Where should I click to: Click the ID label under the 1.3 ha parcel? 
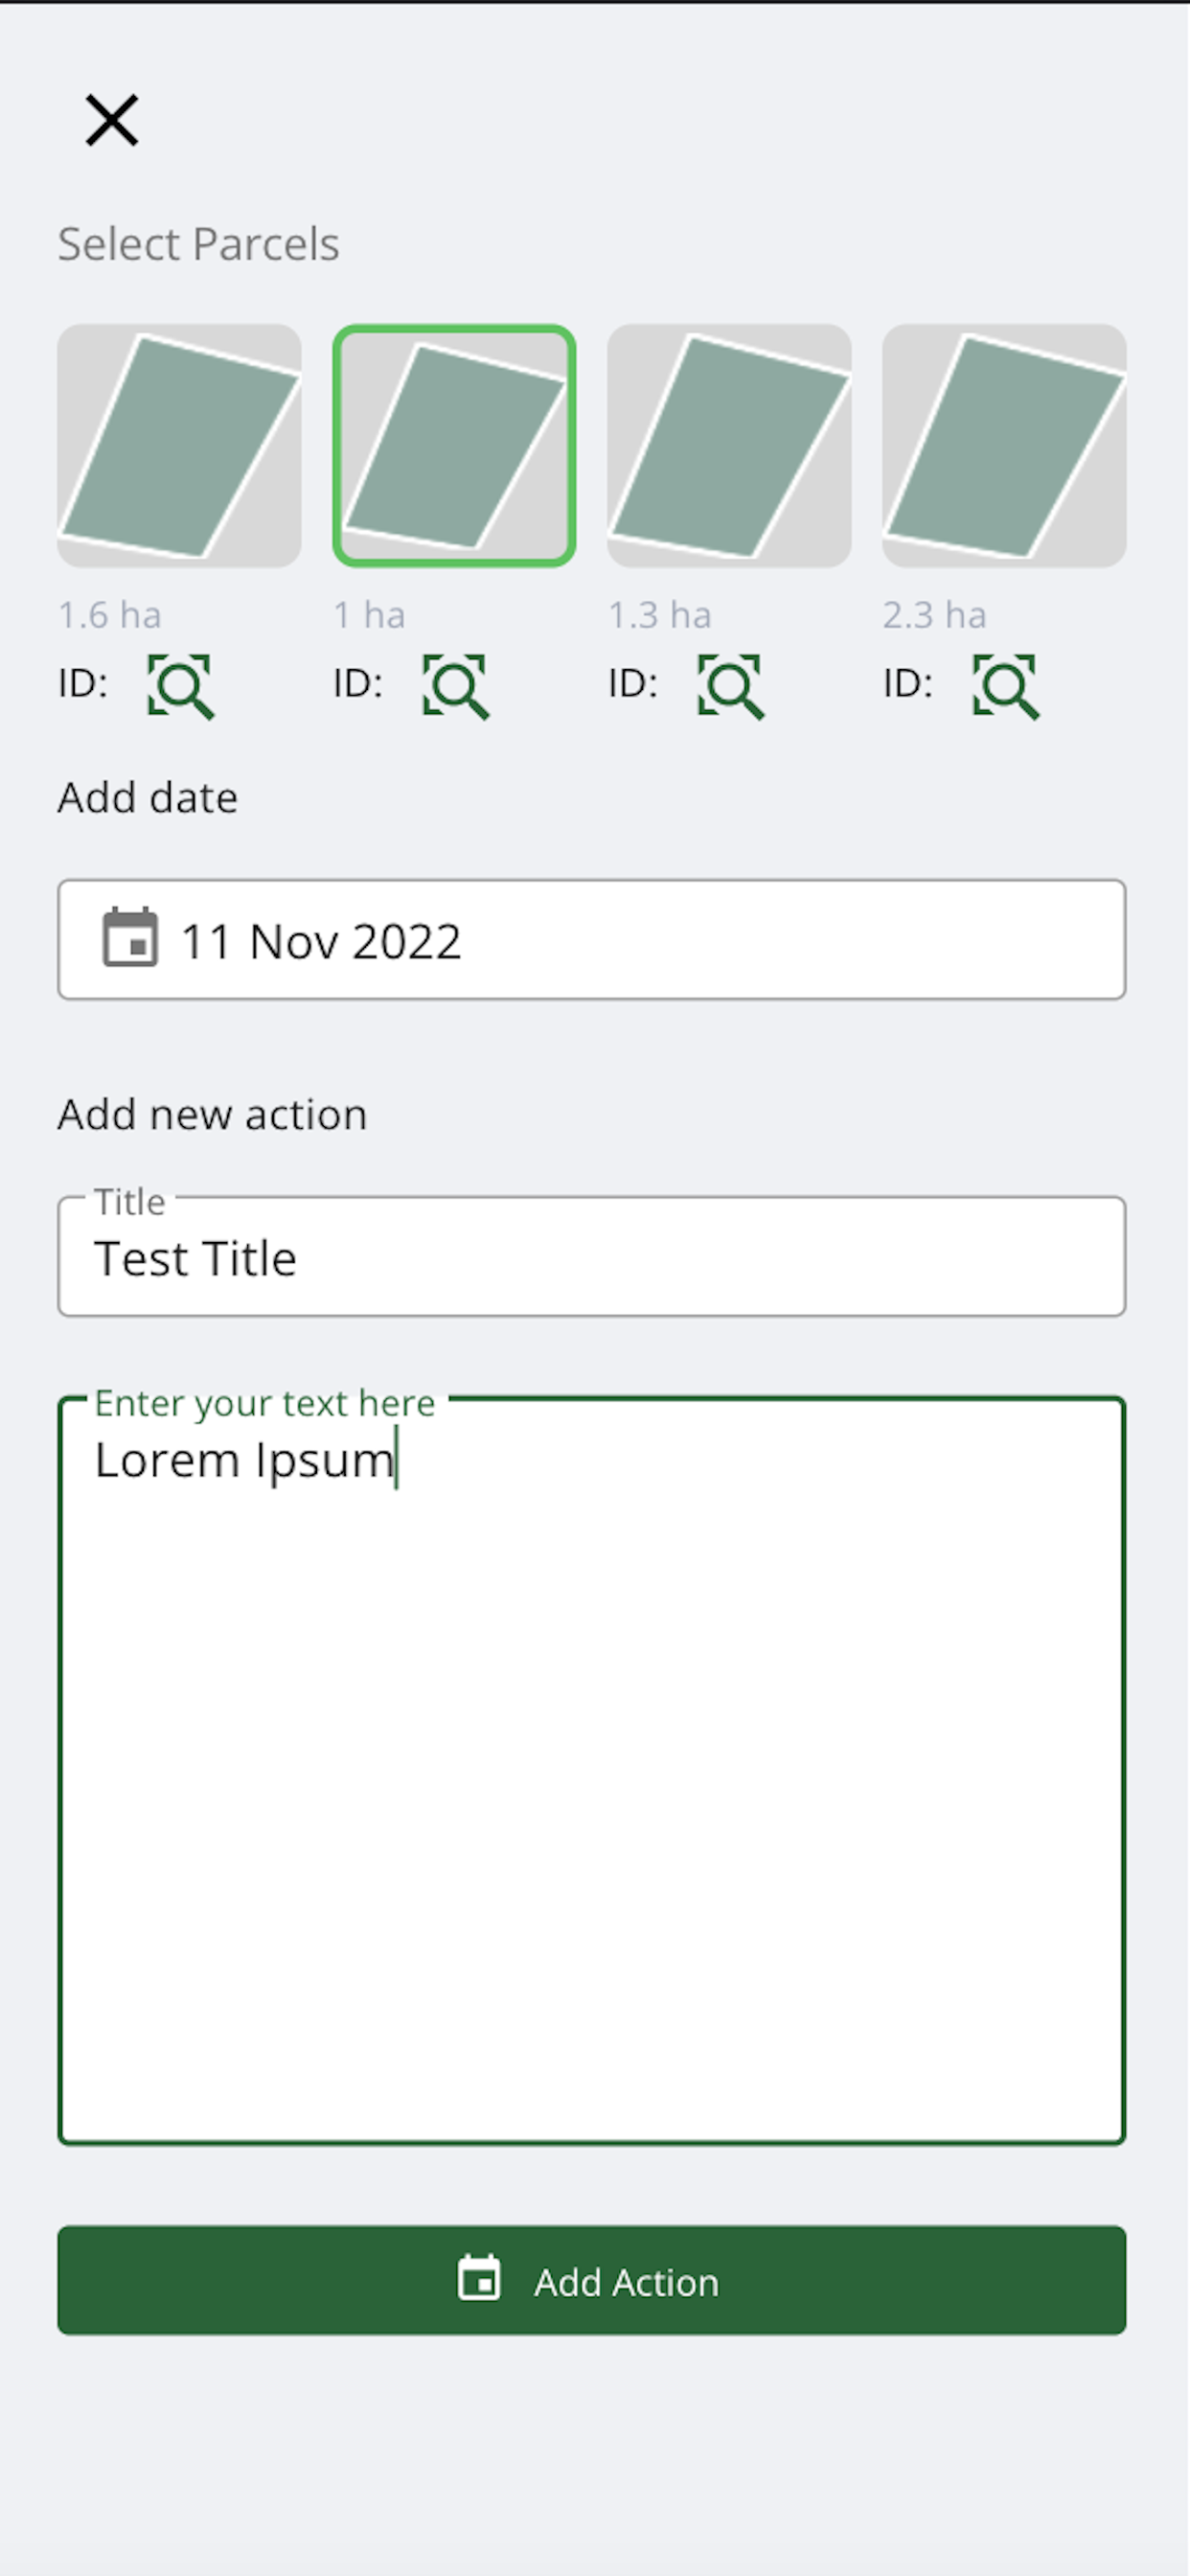click(633, 683)
